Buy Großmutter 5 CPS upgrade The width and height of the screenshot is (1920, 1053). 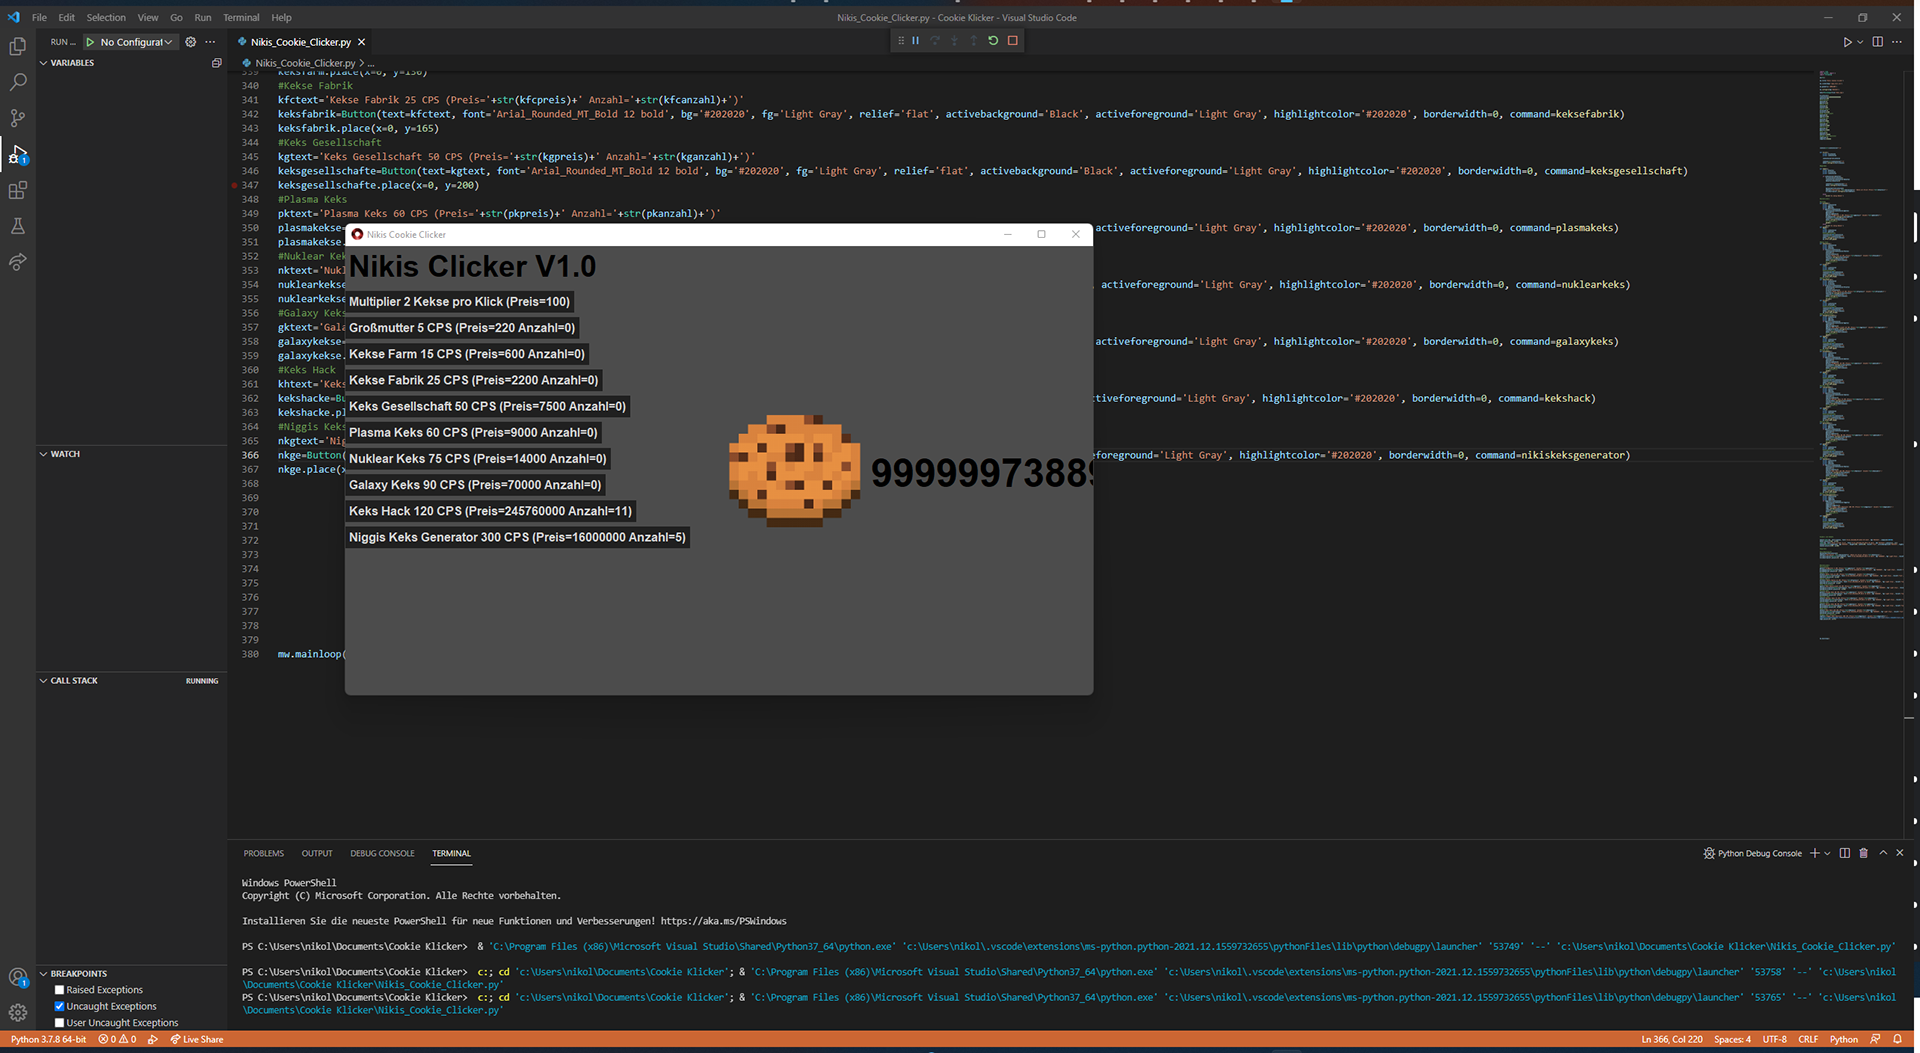[x=462, y=328]
